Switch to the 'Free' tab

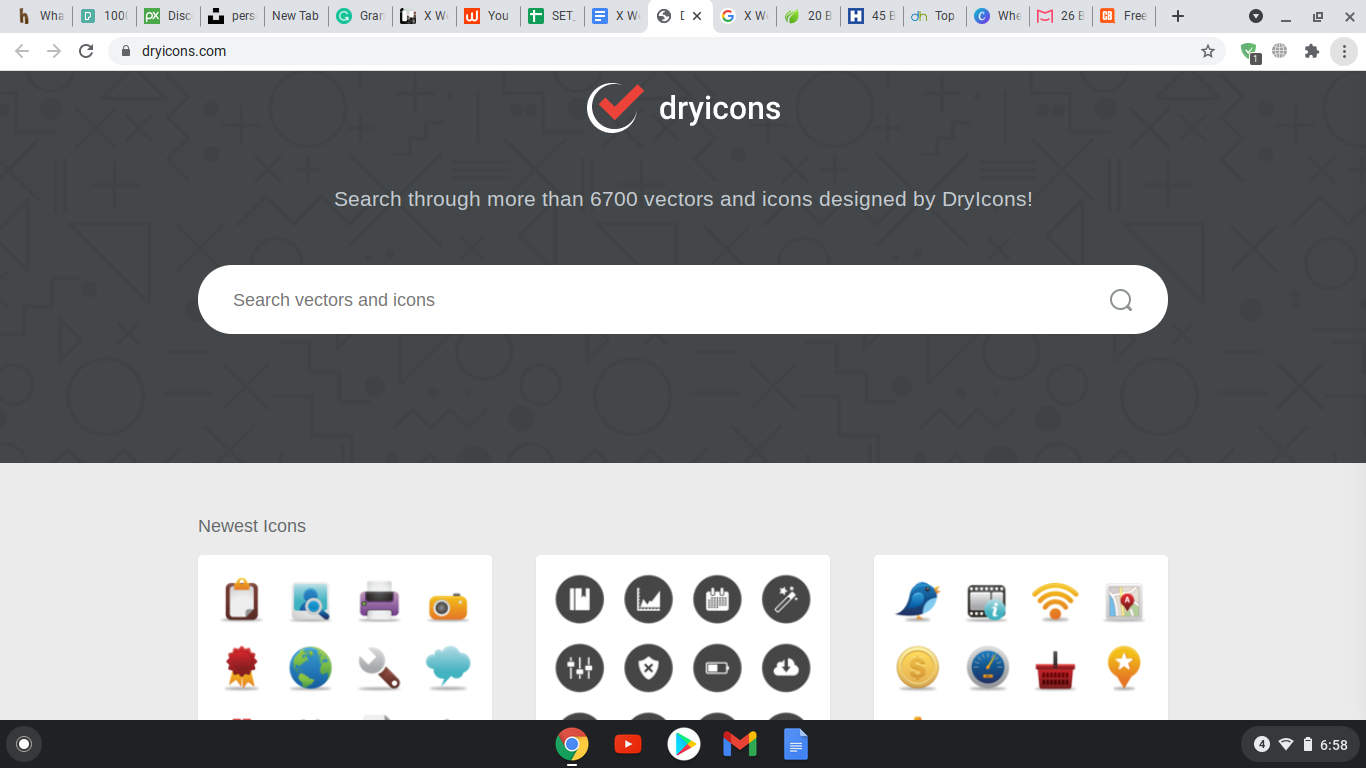click(x=1125, y=16)
